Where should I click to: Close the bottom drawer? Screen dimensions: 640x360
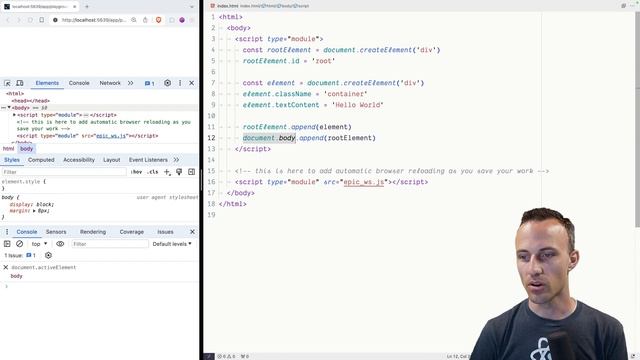[192, 231]
